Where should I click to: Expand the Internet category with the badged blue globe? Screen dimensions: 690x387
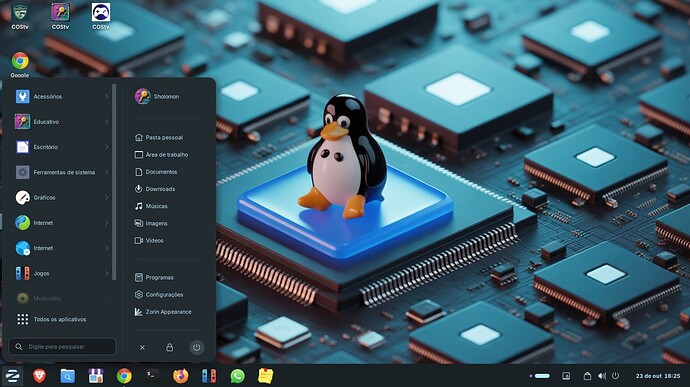pos(61,248)
